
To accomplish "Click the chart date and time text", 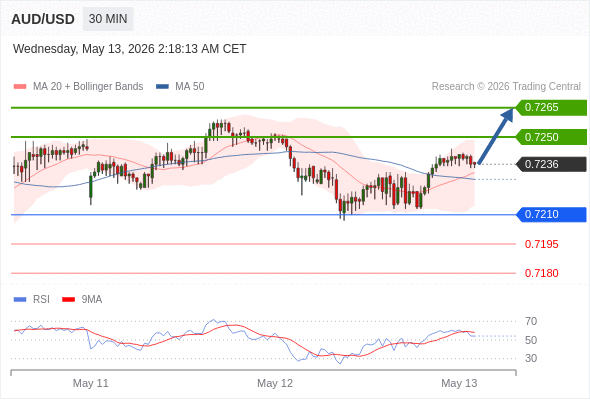I will tap(129, 49).
